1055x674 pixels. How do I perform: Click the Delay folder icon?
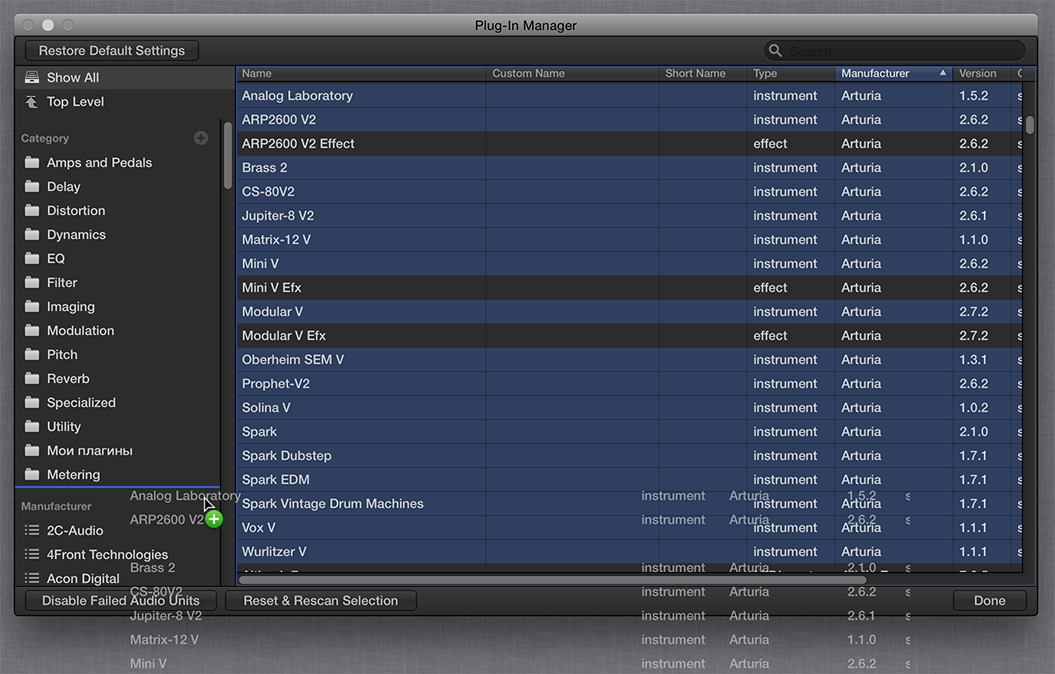[32, 186]
